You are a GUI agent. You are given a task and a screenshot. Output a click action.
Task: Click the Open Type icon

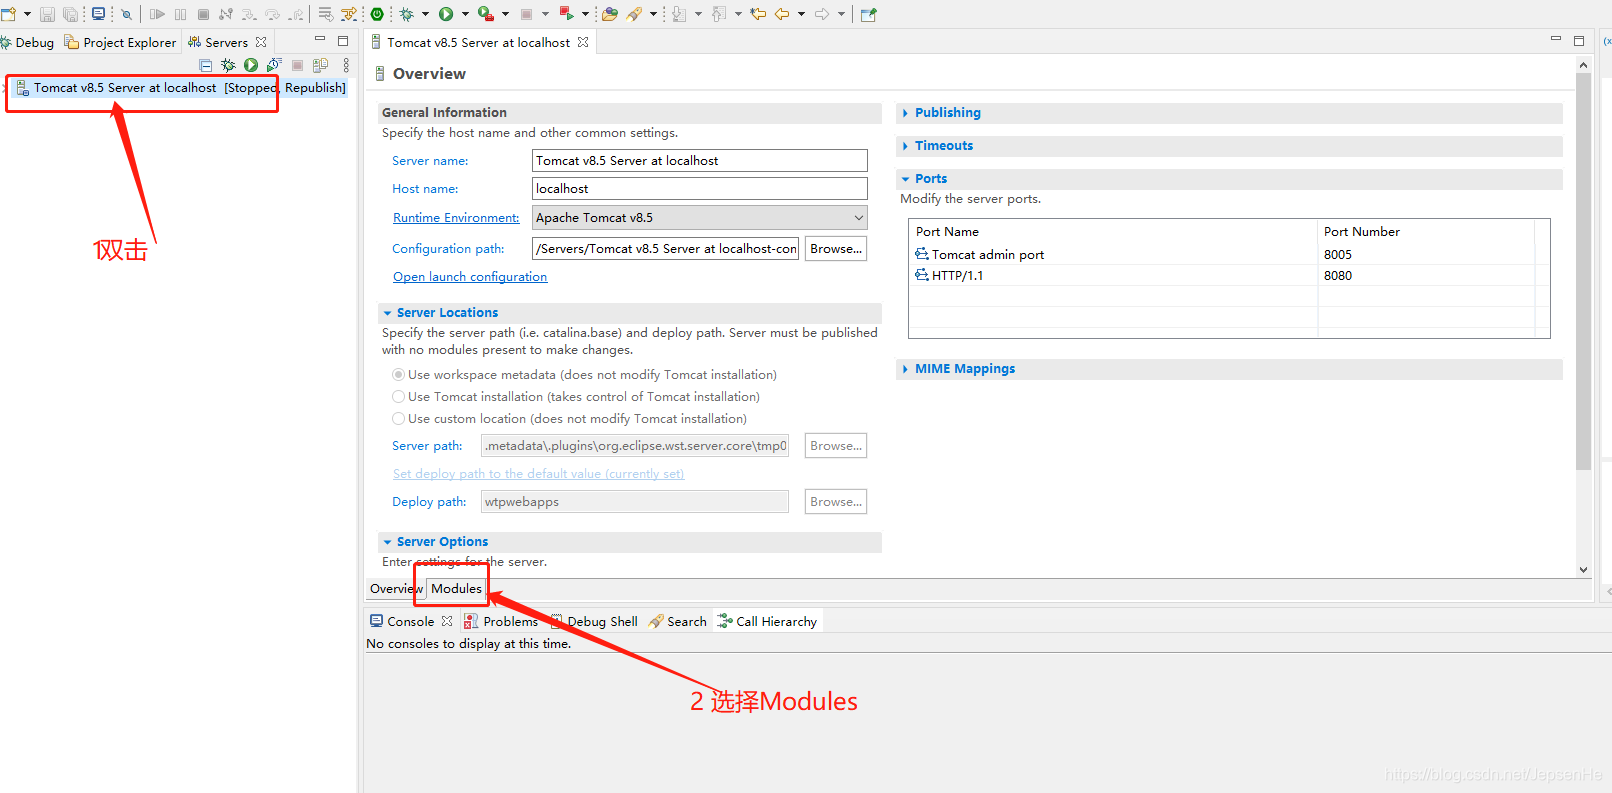(x=609, y=14)
